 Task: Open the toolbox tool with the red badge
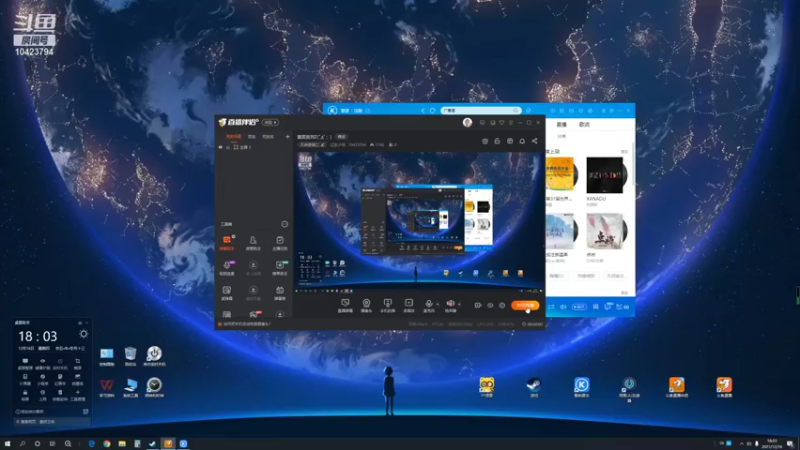[253, 314]
